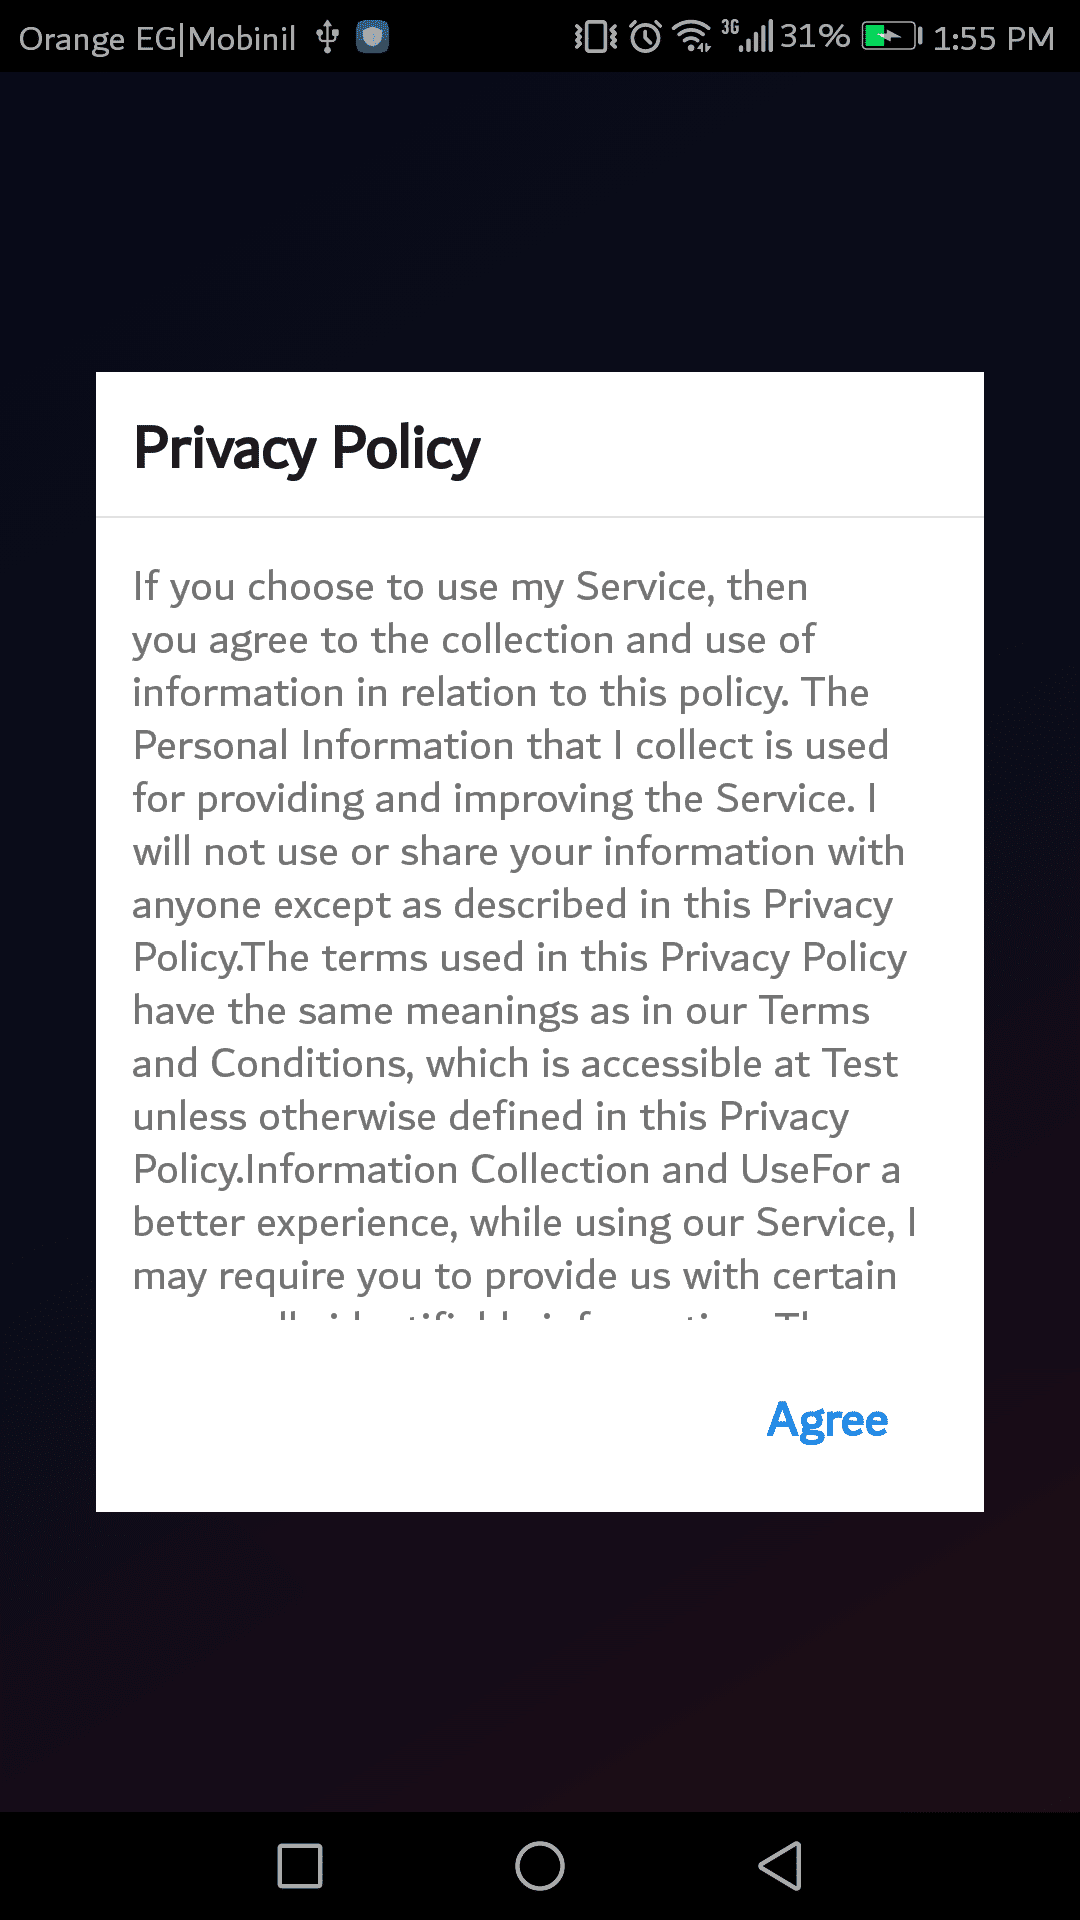The width and height of the screenshot is (1080, 1920).
Task: Tap the 31% battery percentage text
Action: point(814,37)
